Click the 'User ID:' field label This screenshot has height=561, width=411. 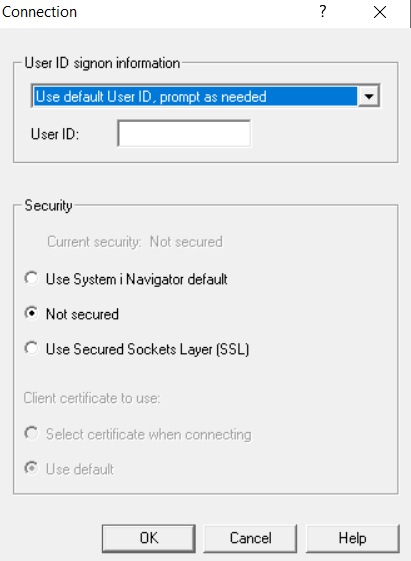click(55, 134)
